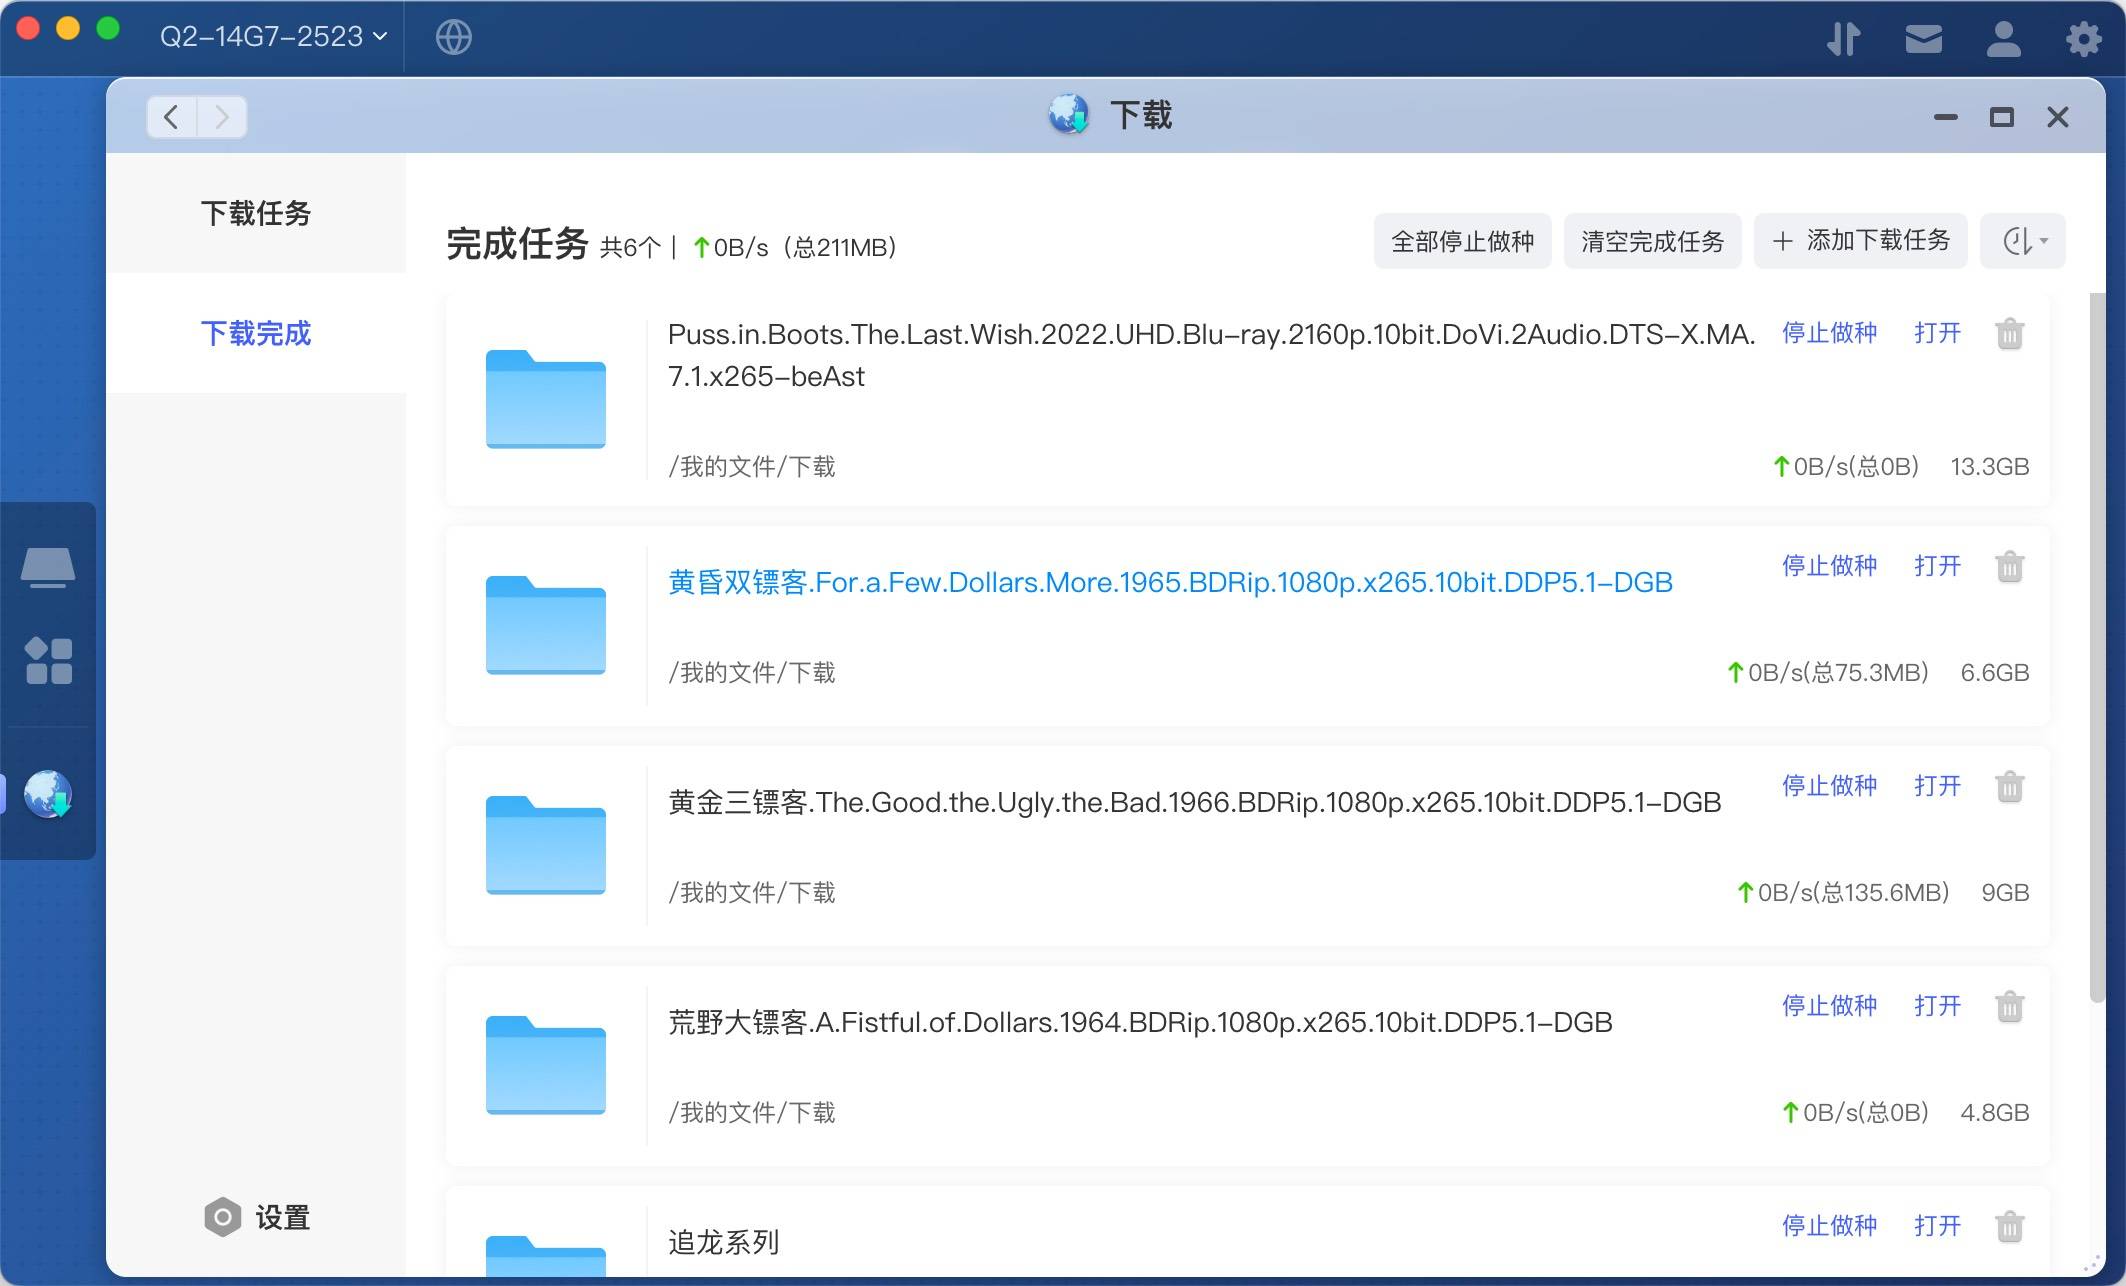2126x1286 pixels.
Task: Open the storage disk icon in left dock
Action: pyautogui.click(x=48, y=567)
